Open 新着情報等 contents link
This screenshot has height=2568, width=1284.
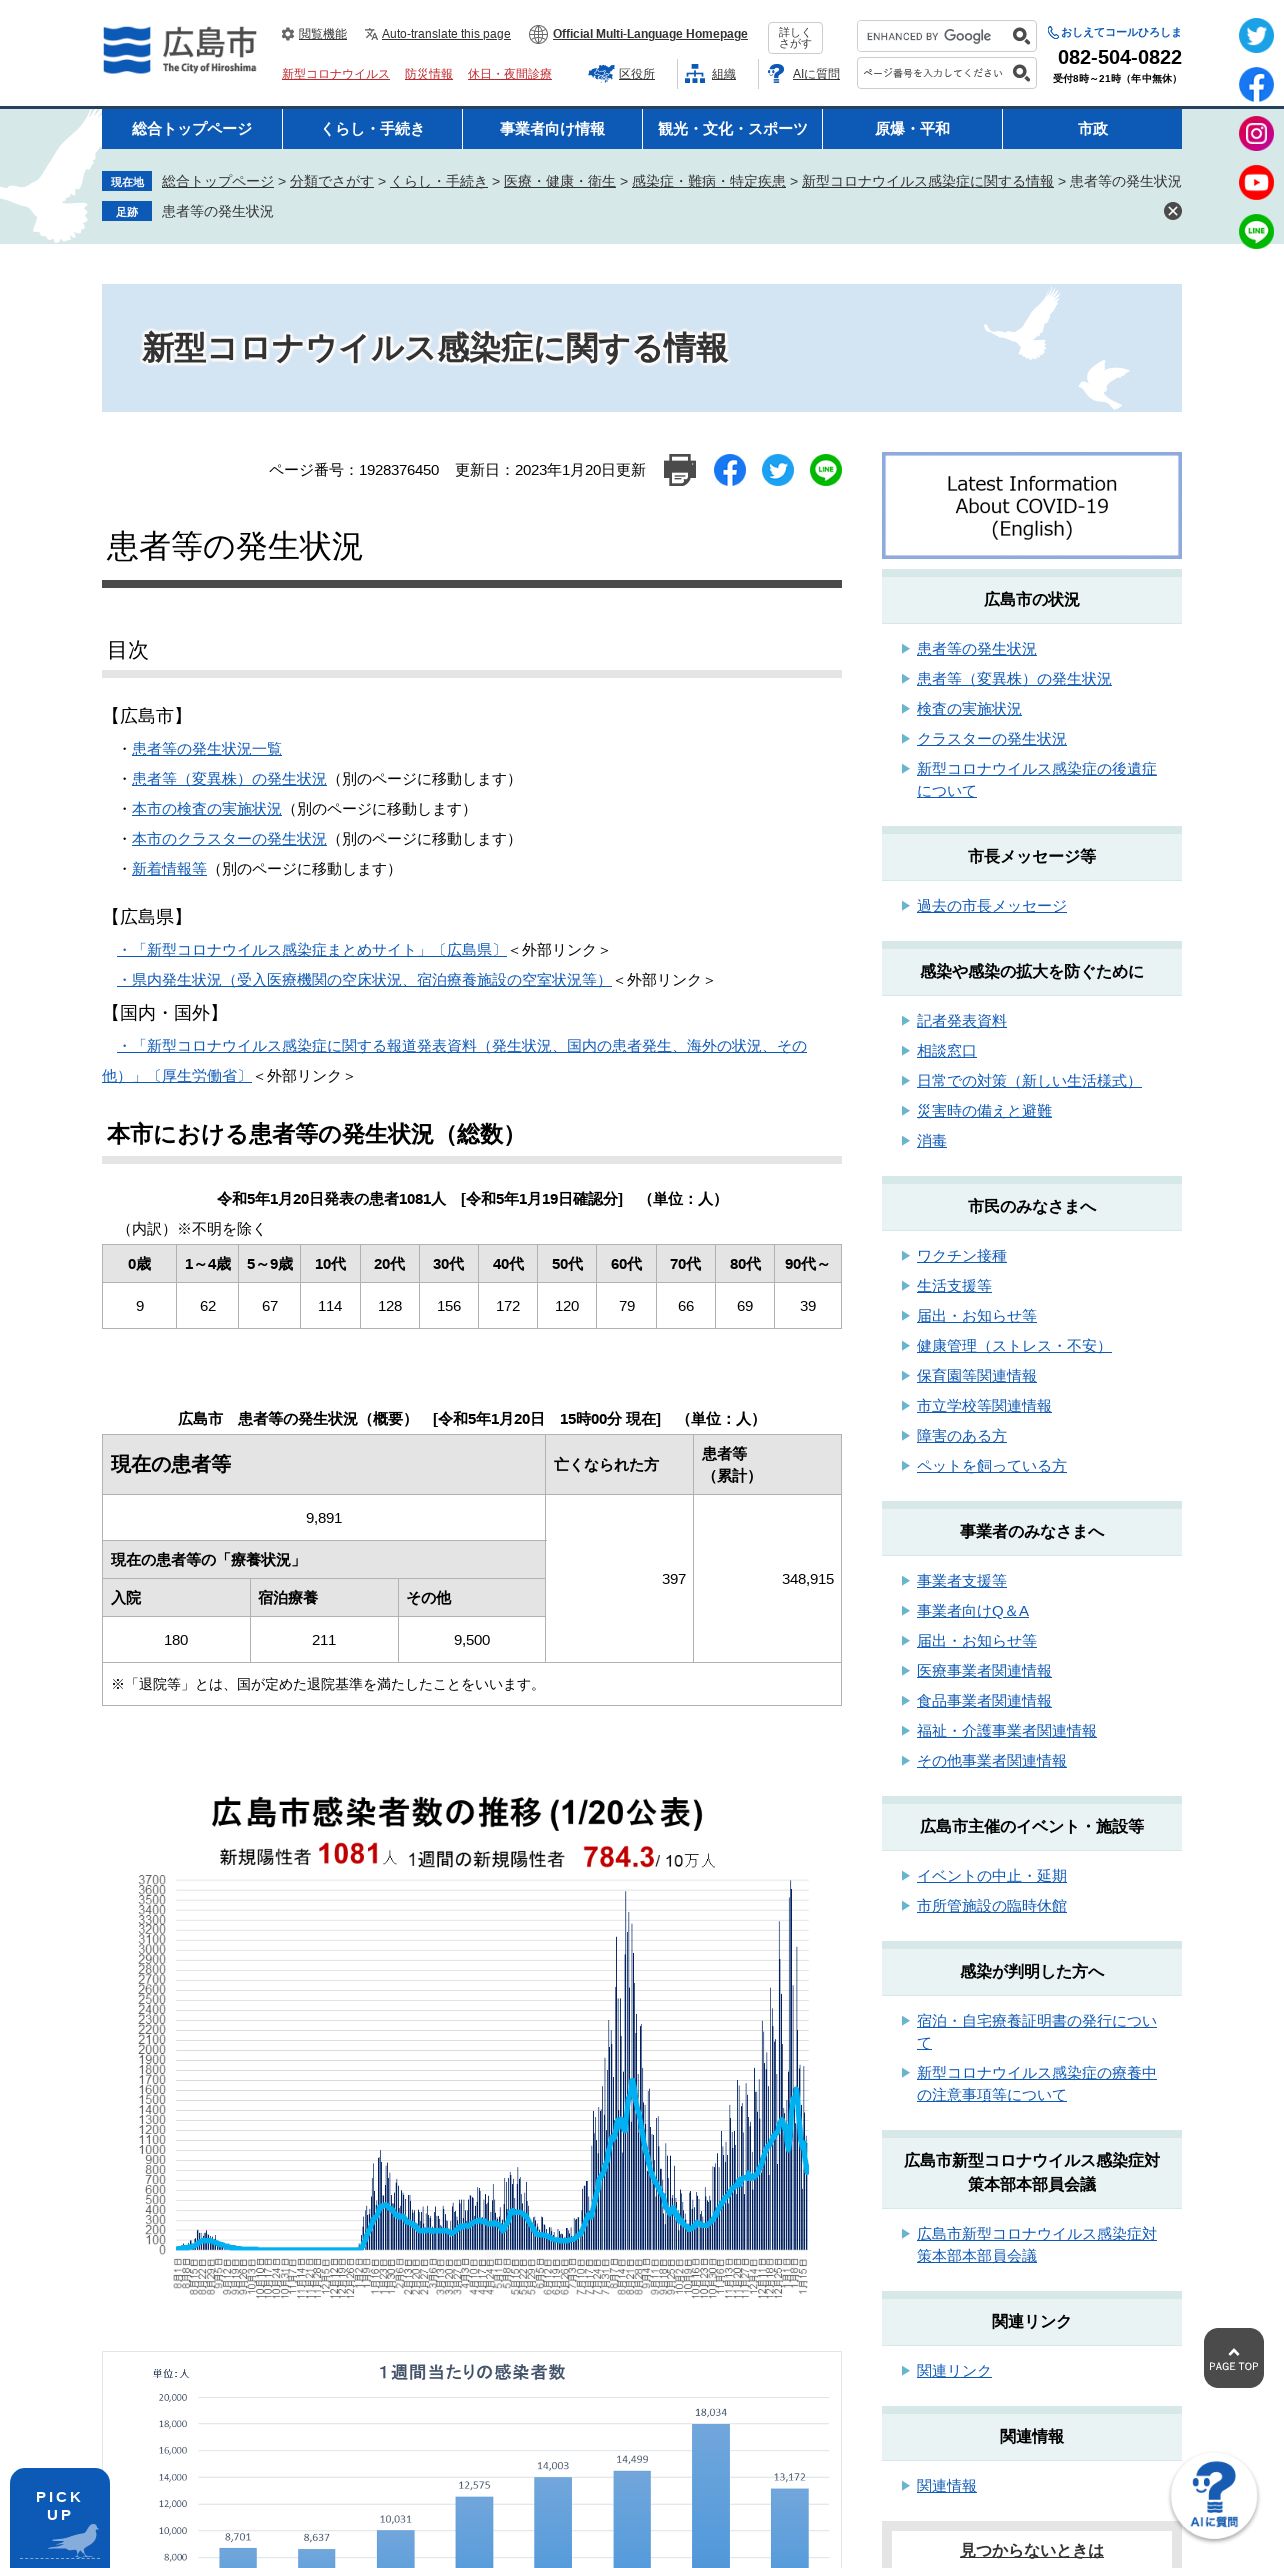click(169, 869)
